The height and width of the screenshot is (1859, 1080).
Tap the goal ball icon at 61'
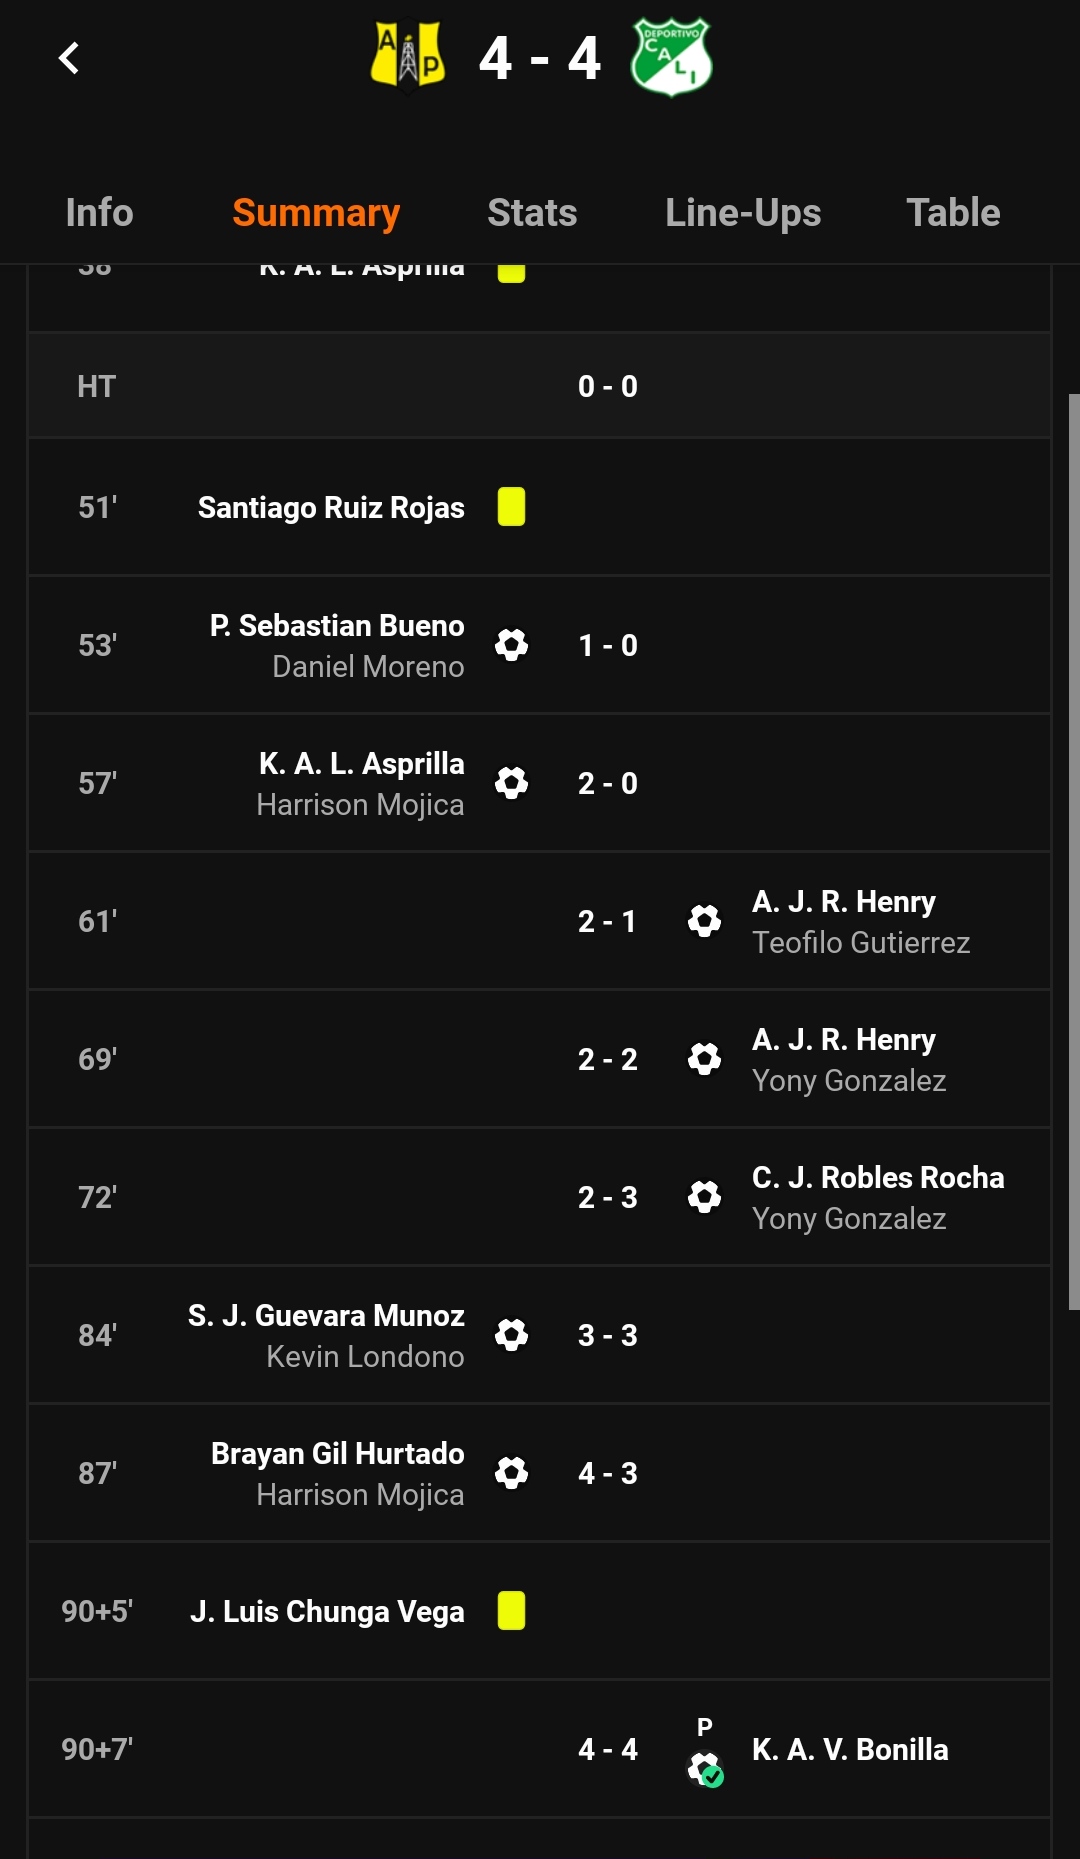tap(704, 921)
